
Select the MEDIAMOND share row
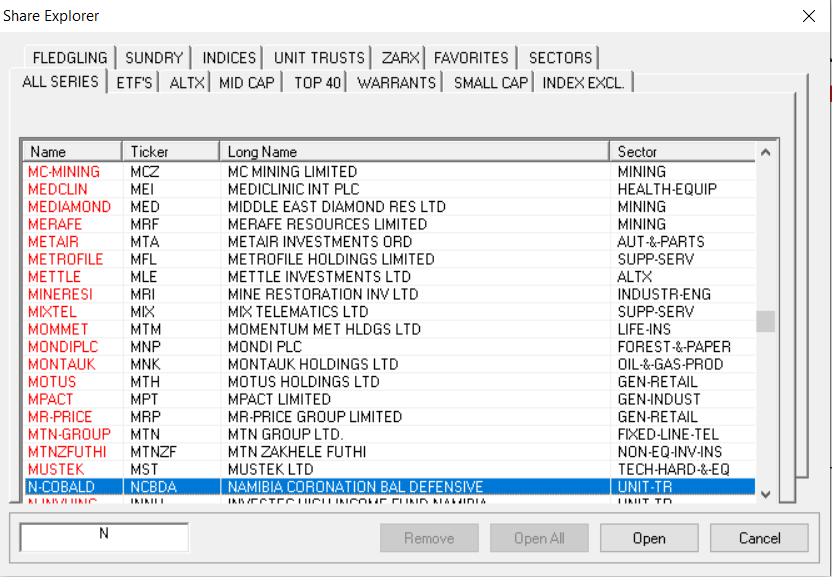(x=390, y=206)
